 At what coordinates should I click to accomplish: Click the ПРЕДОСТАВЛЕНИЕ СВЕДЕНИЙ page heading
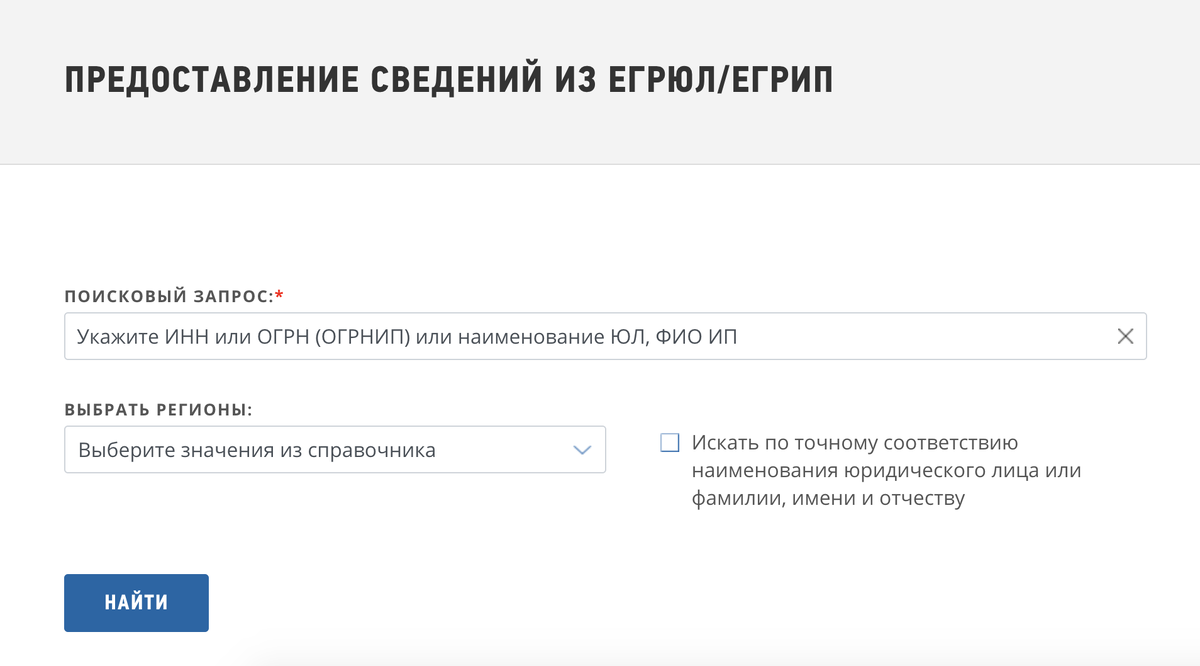click(450, 78)
